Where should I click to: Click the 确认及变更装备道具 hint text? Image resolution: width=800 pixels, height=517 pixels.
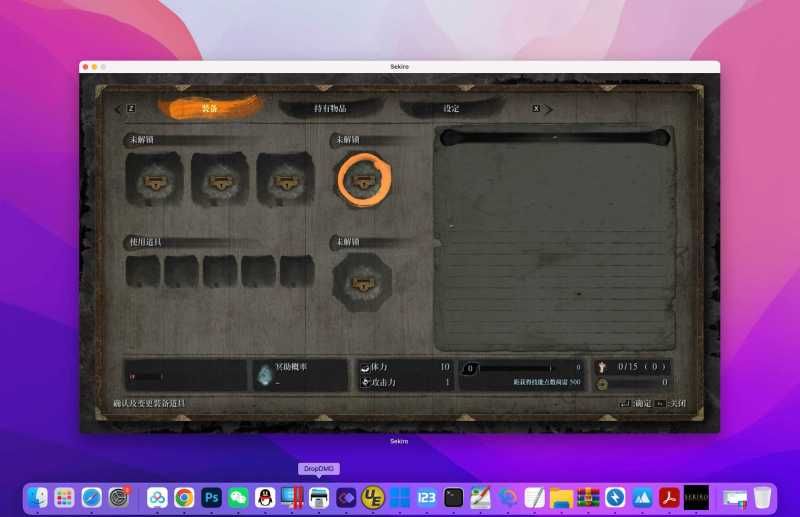click(149, 403)
